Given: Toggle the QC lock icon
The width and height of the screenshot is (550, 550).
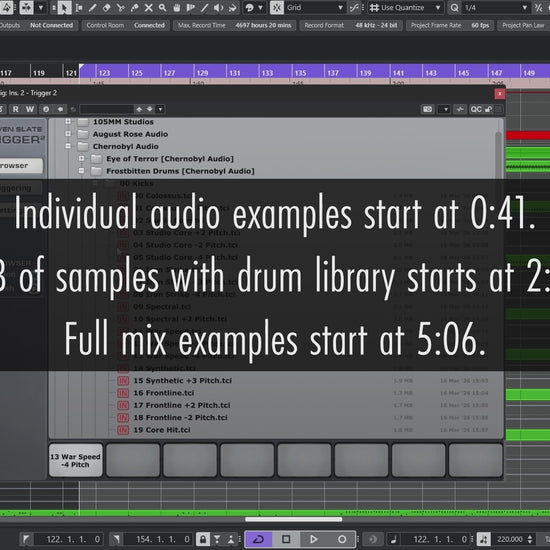Looking at the screenshot, I should [488, 109].
